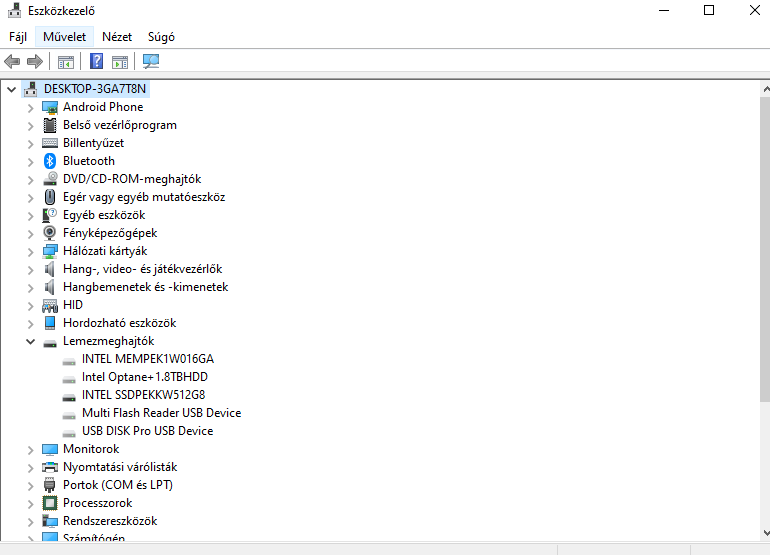
Task: Click the Nyomtatási várólisták printer icon
Action: coord(50,467)
